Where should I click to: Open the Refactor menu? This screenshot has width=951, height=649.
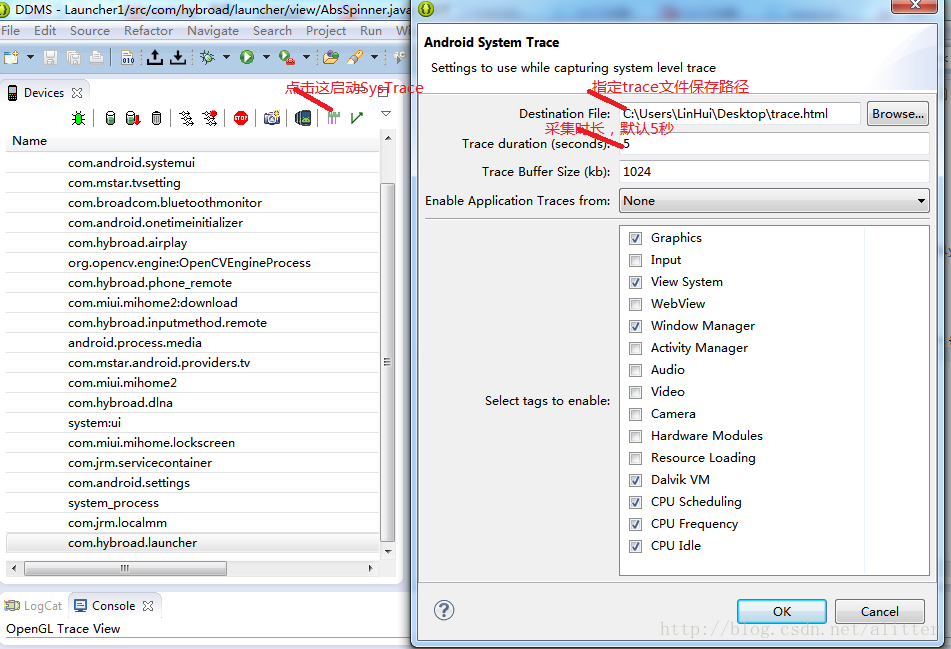coord(149,30)
